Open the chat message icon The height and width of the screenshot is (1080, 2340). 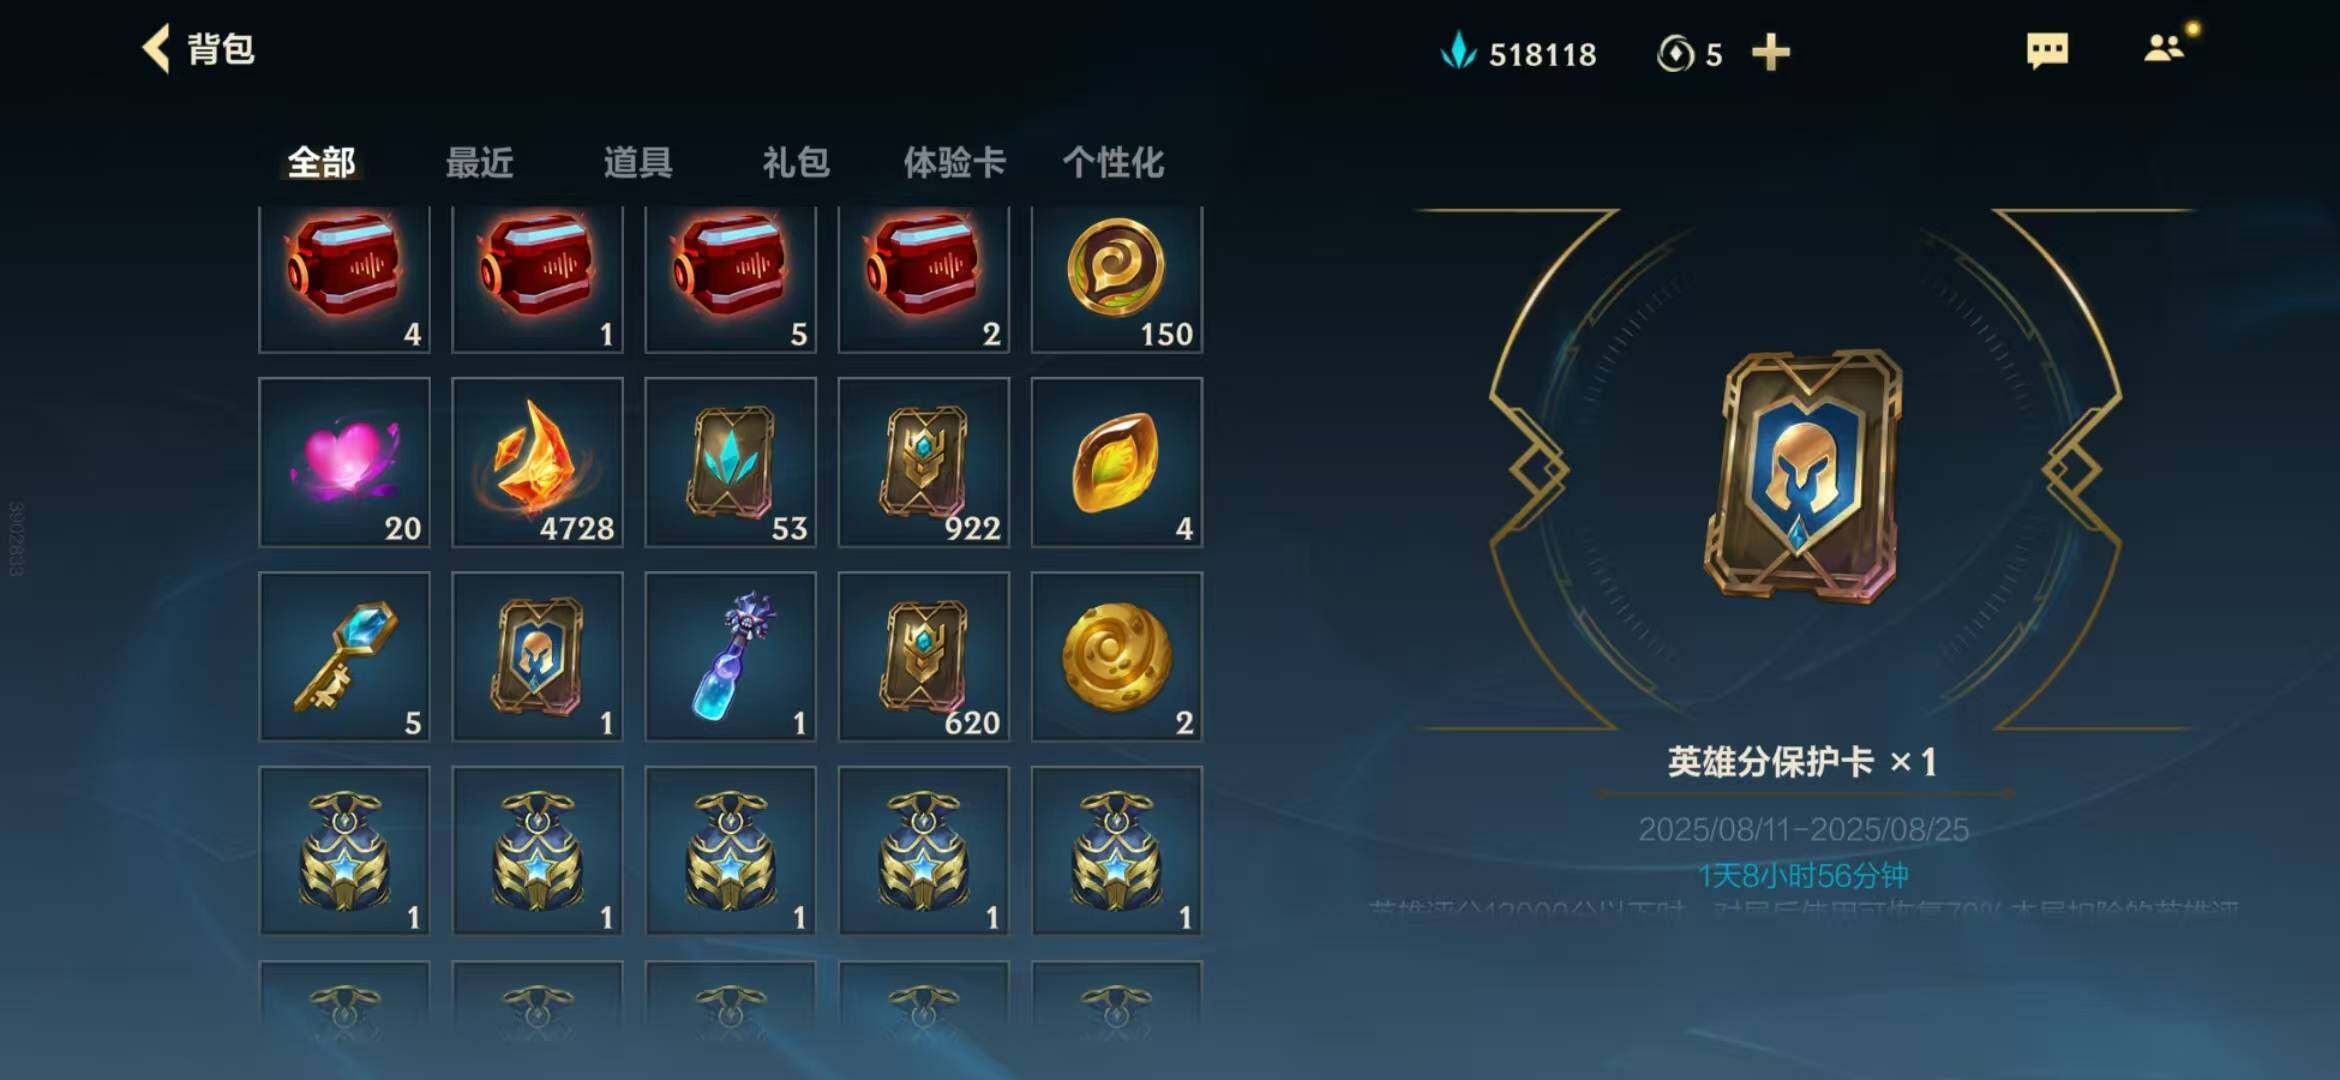click(x=2047, y=50)
